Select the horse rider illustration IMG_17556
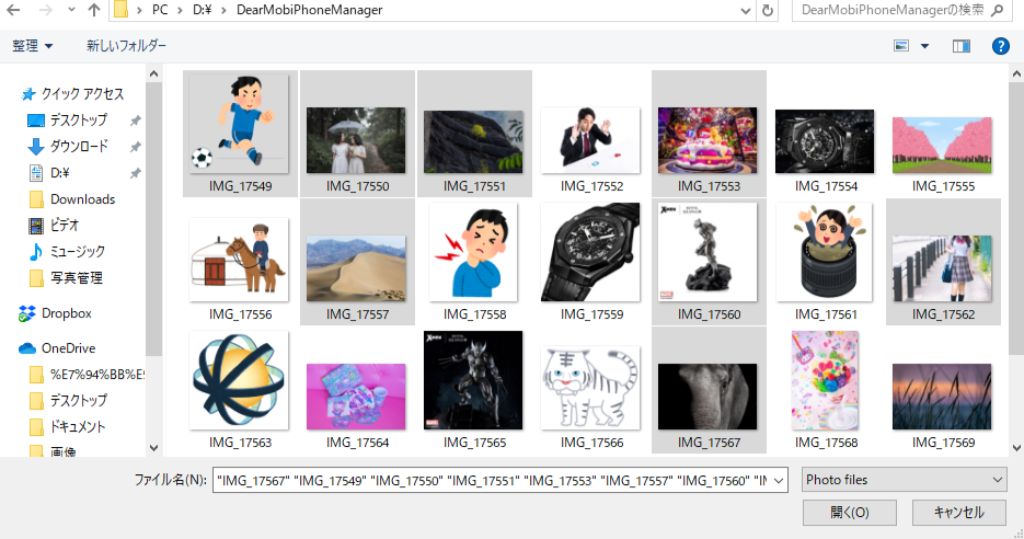Viewport: 1024px width, 539px height. pos(240,261)
